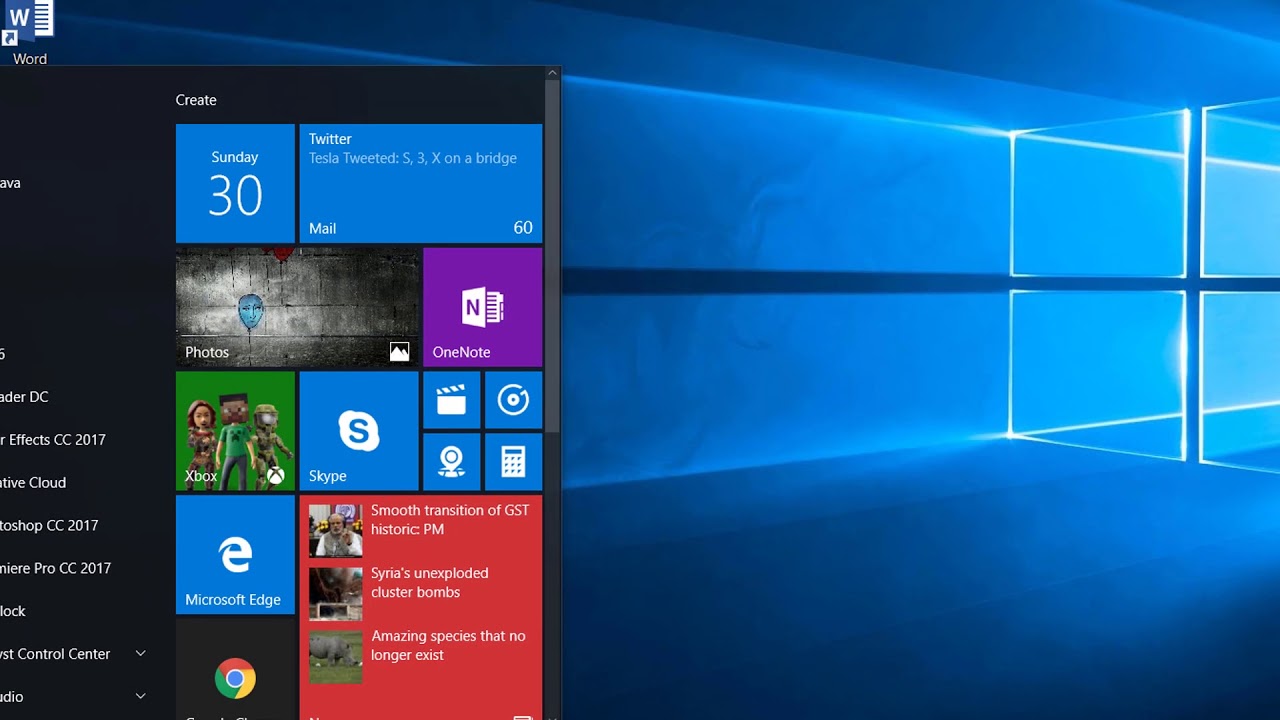Click the Create group heading
1280x720 pixels.
196,100
